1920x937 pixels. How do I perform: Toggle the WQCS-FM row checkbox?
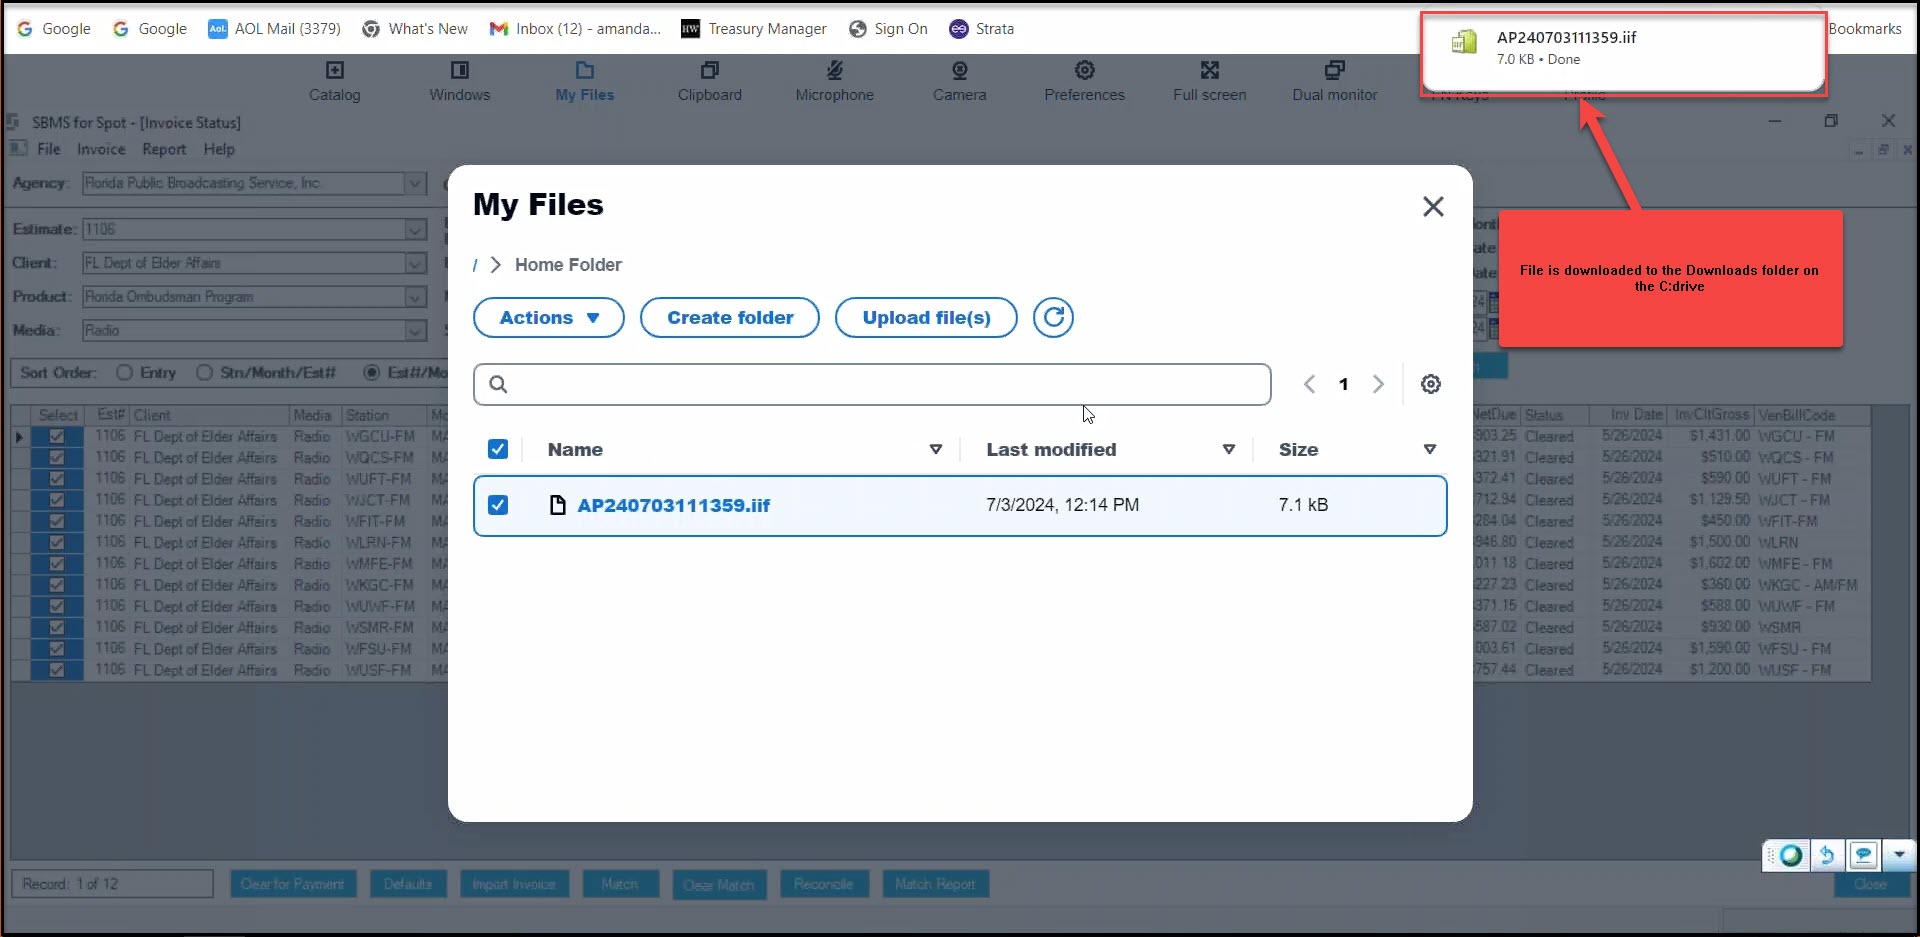click(x=57, y=457)
